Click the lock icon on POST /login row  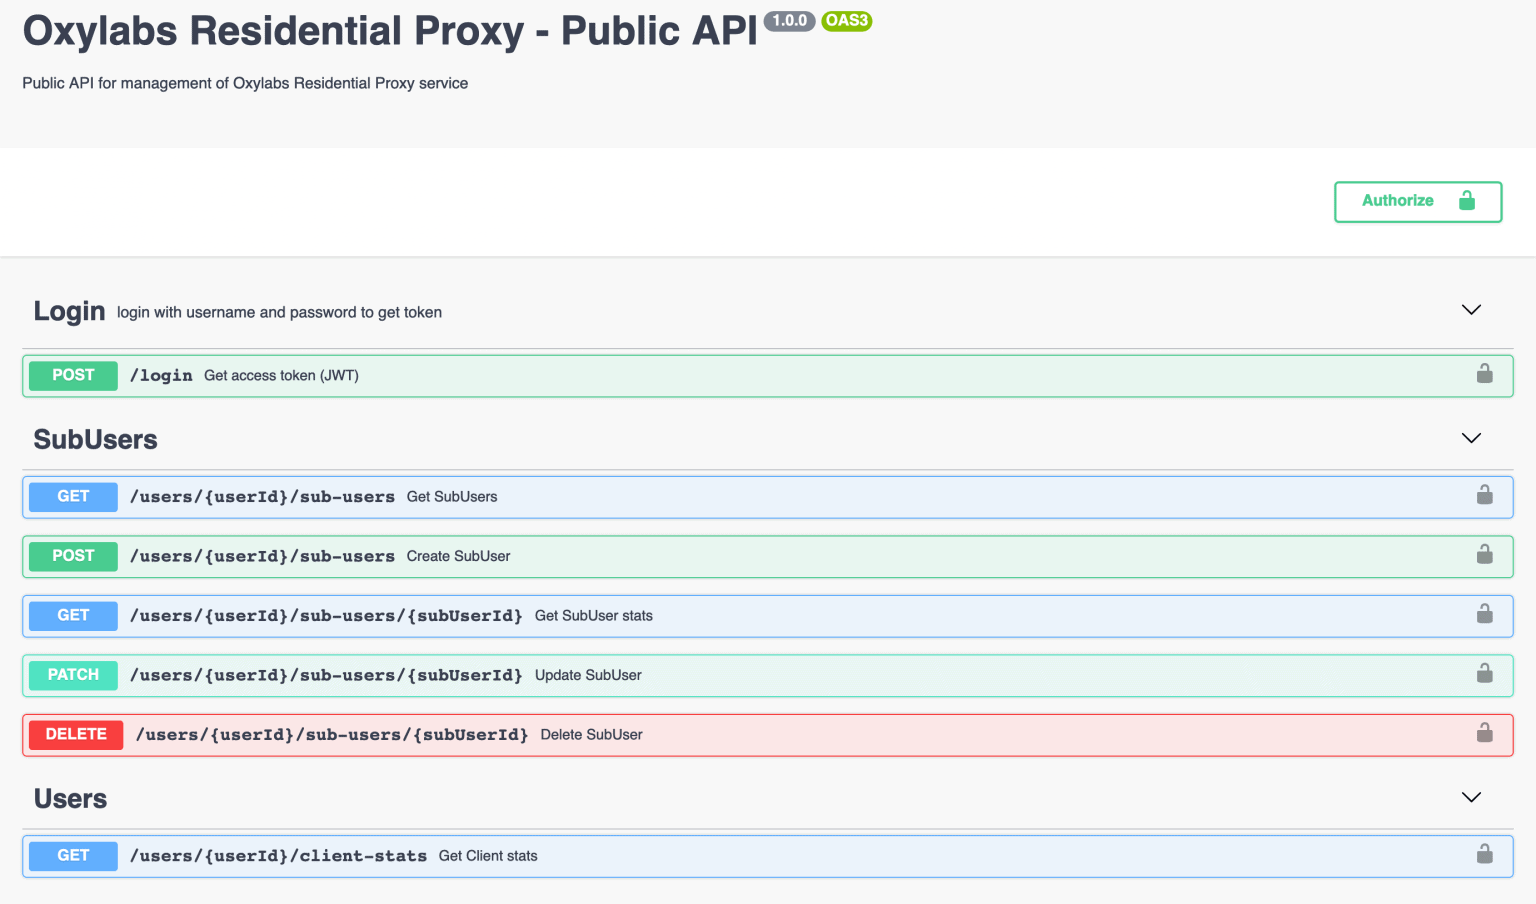1484,374
